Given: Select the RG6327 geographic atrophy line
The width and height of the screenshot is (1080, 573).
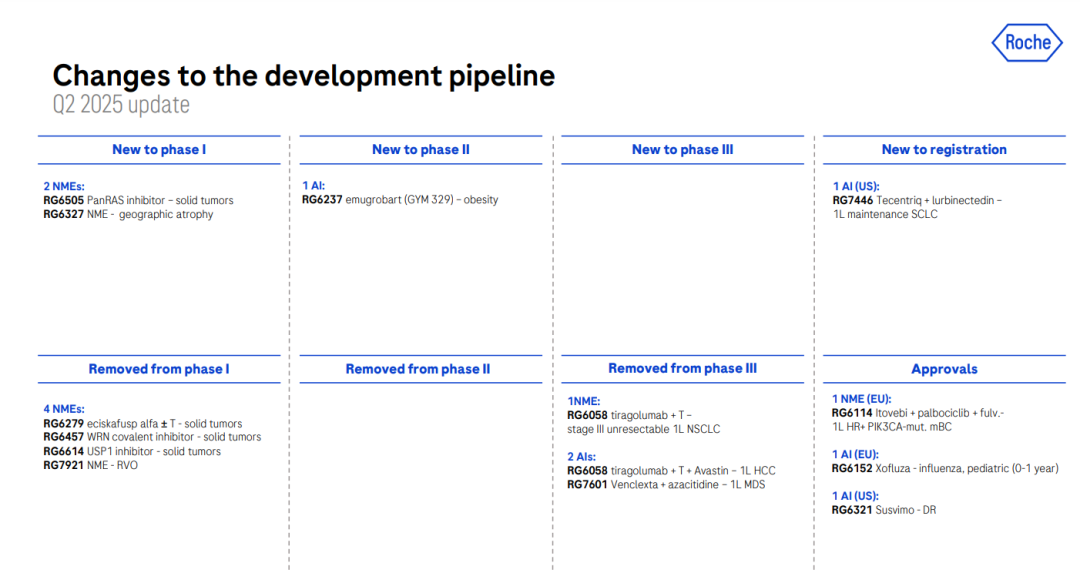Looking at the screenshot, I should pyautogui.click(x=128, y=214).
